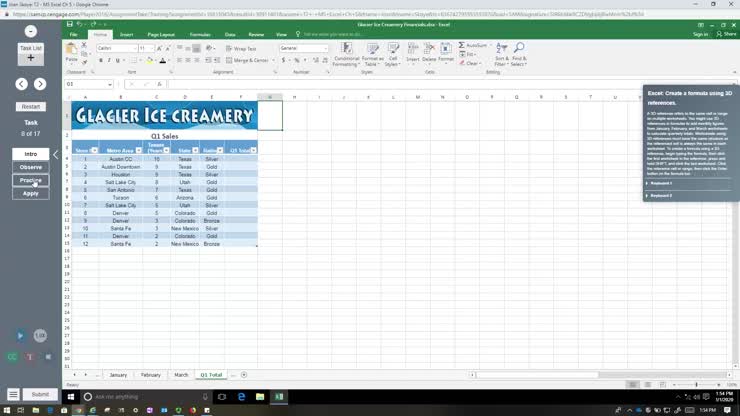Toggle Italic formatting

pos(109,60)
